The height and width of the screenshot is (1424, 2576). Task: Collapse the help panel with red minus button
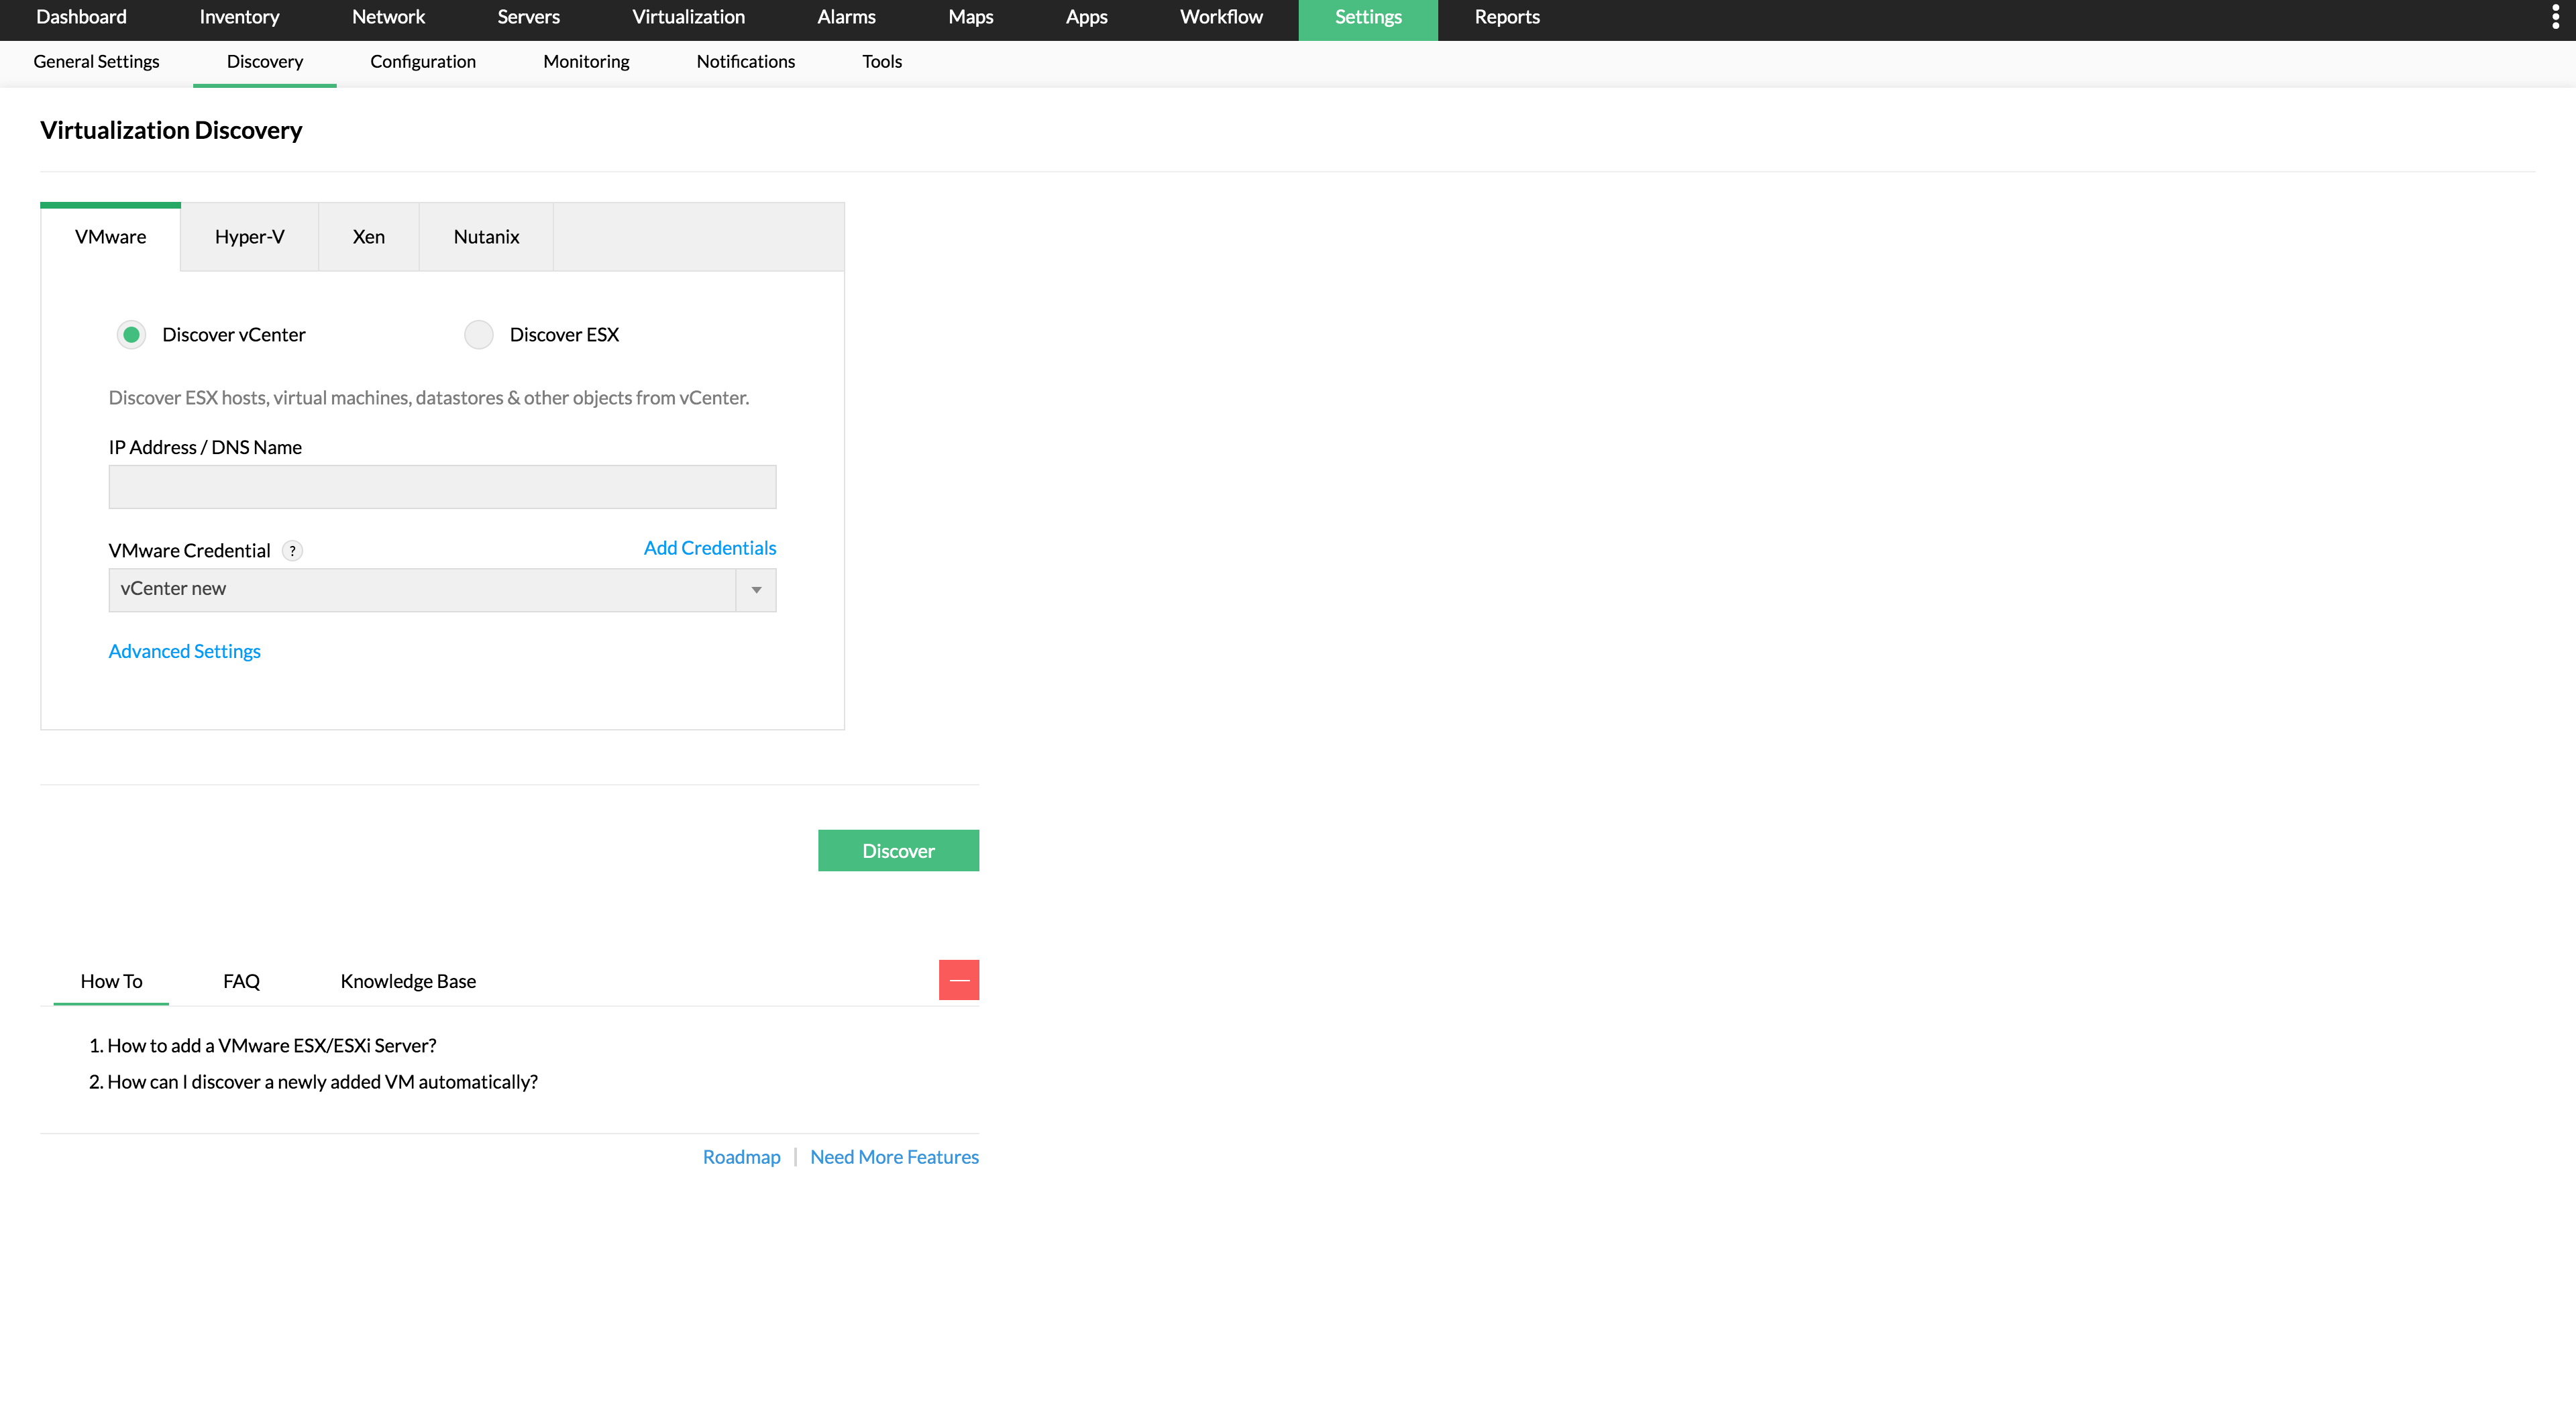click(958, 980)
